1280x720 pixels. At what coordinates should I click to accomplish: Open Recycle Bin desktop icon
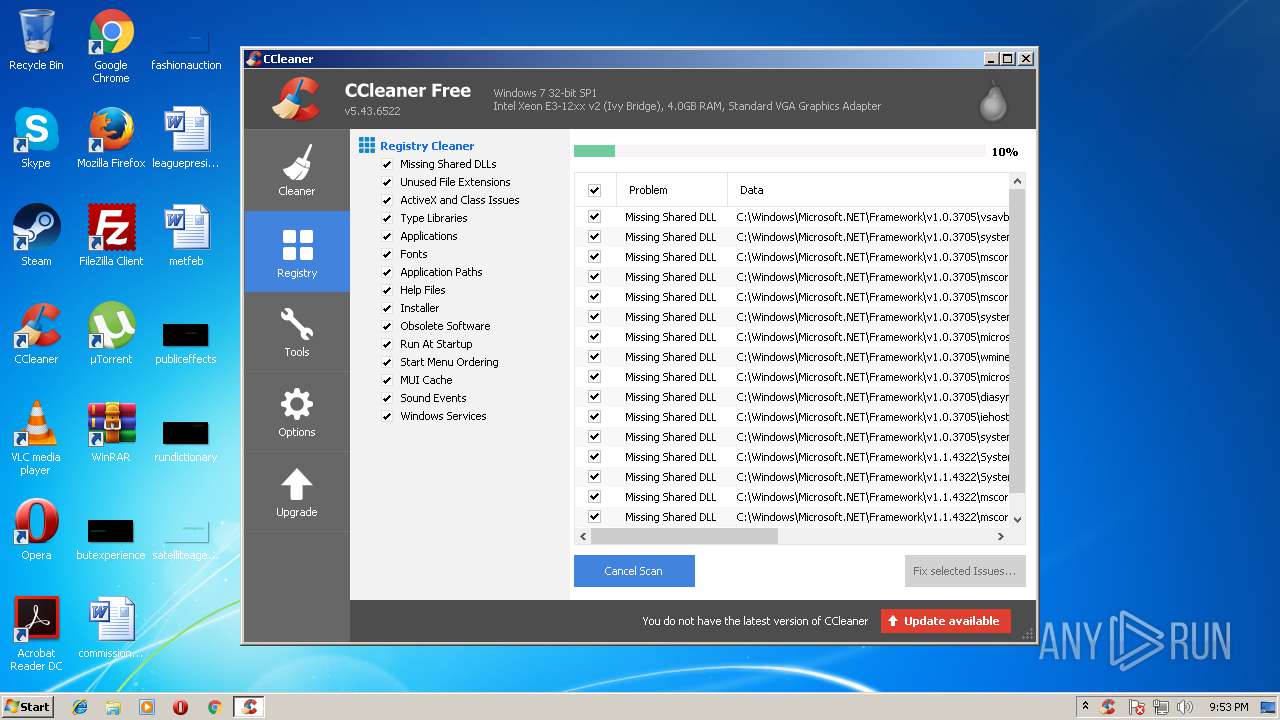coord(36,40)
